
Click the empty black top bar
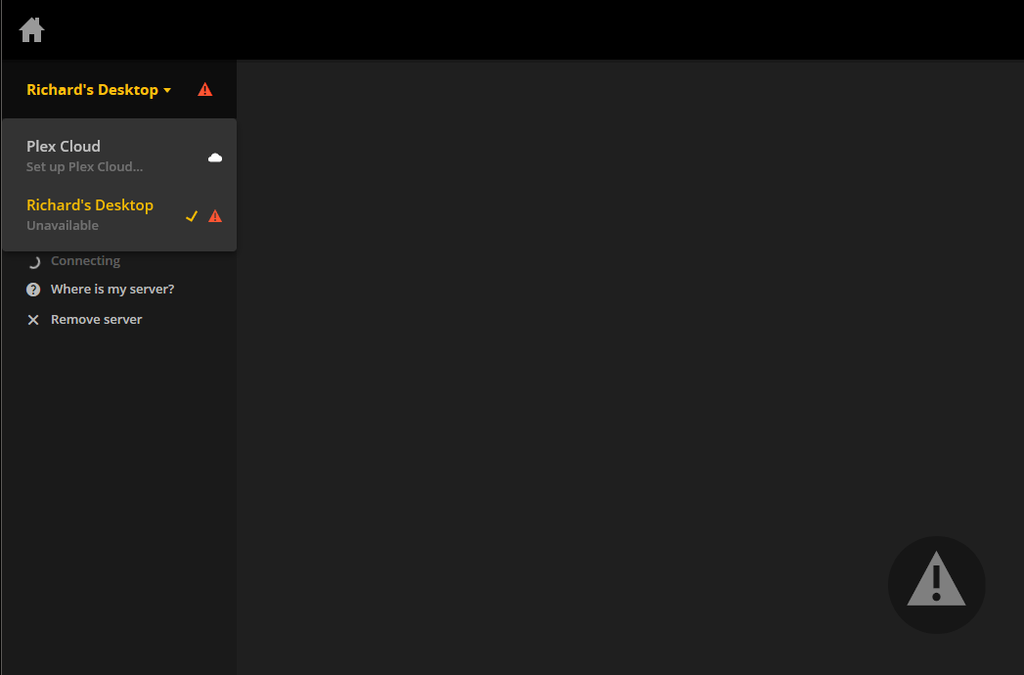(522, 29)
